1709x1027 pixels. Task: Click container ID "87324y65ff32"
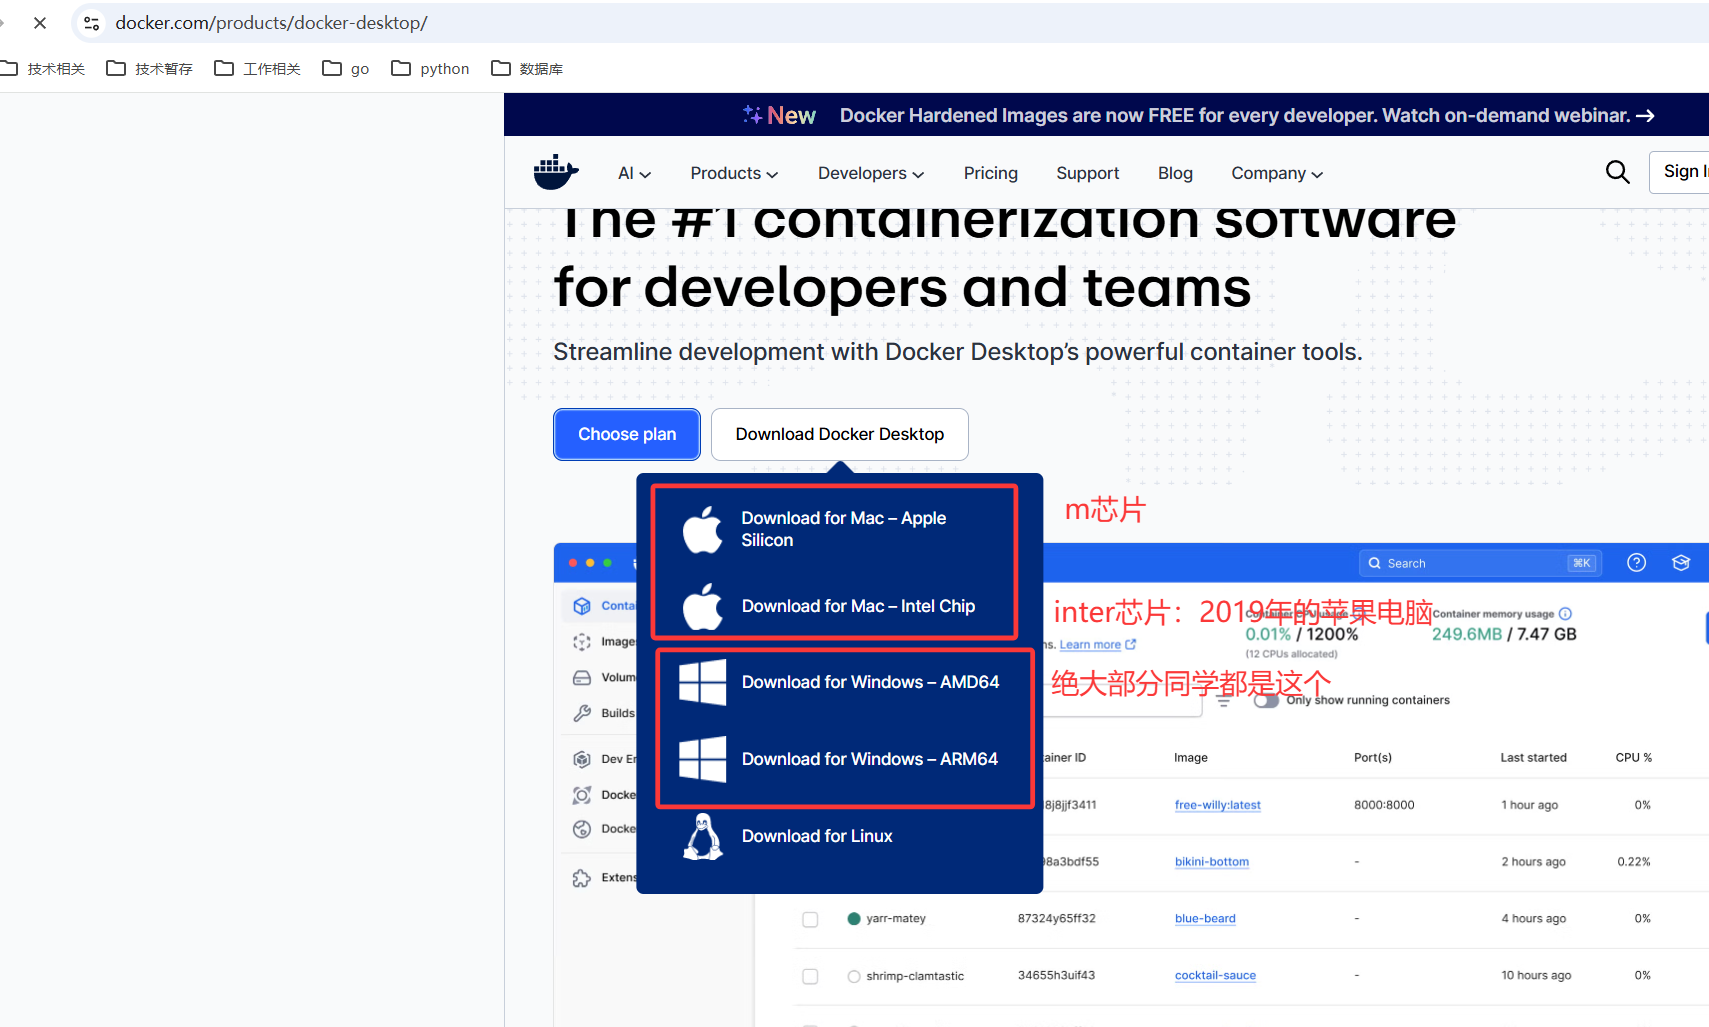coord(1056,919)
